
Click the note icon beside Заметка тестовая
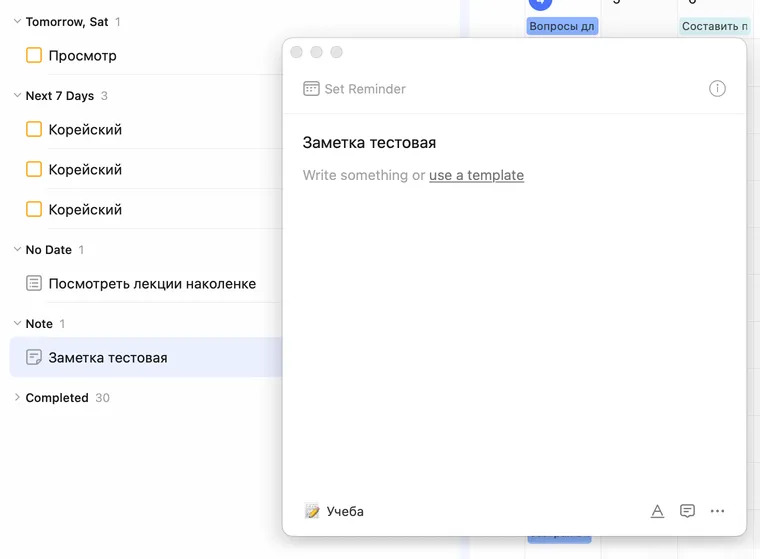coord(34,357)
